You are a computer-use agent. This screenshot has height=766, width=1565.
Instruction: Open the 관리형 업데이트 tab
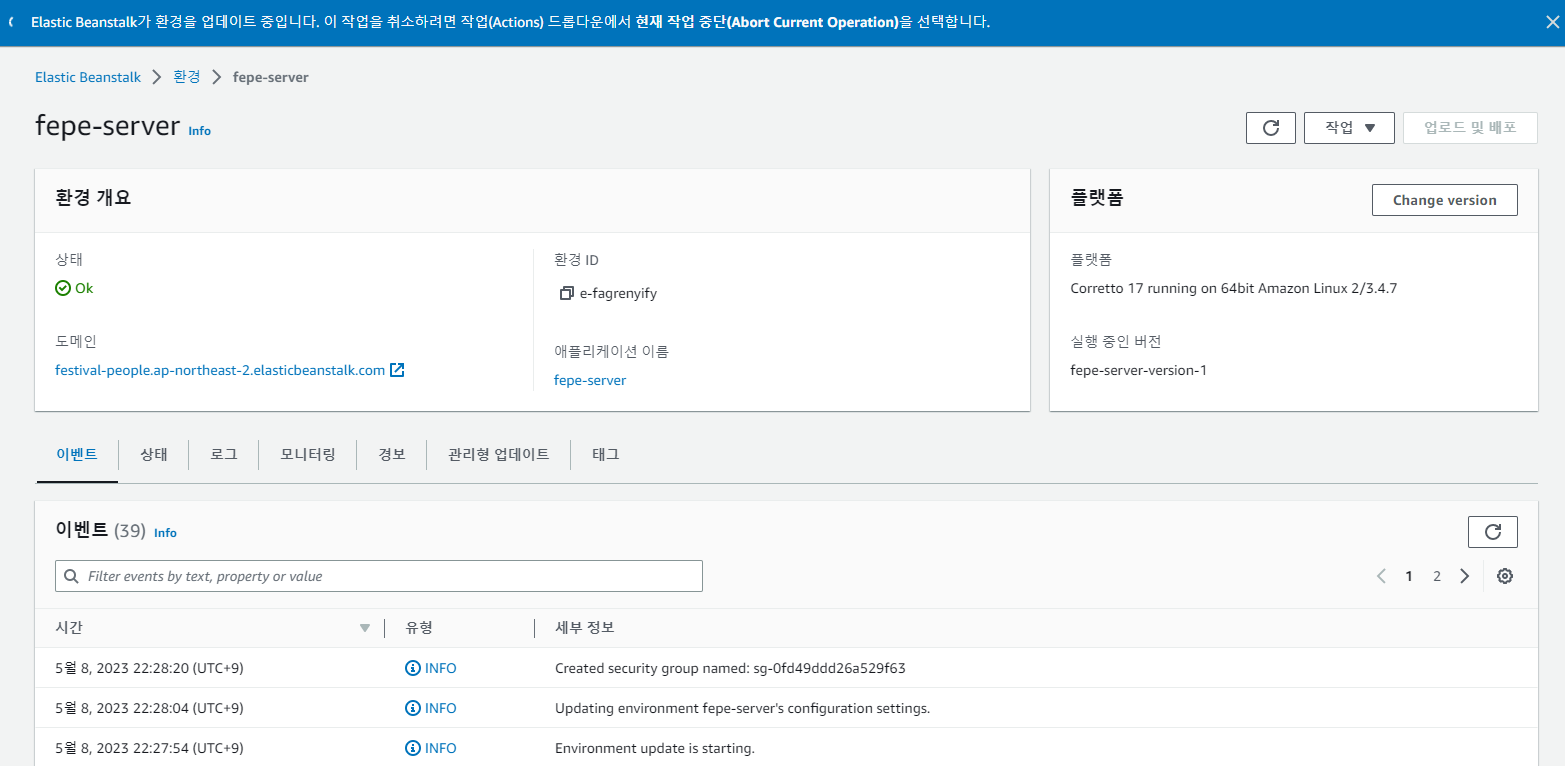(499, 454)
